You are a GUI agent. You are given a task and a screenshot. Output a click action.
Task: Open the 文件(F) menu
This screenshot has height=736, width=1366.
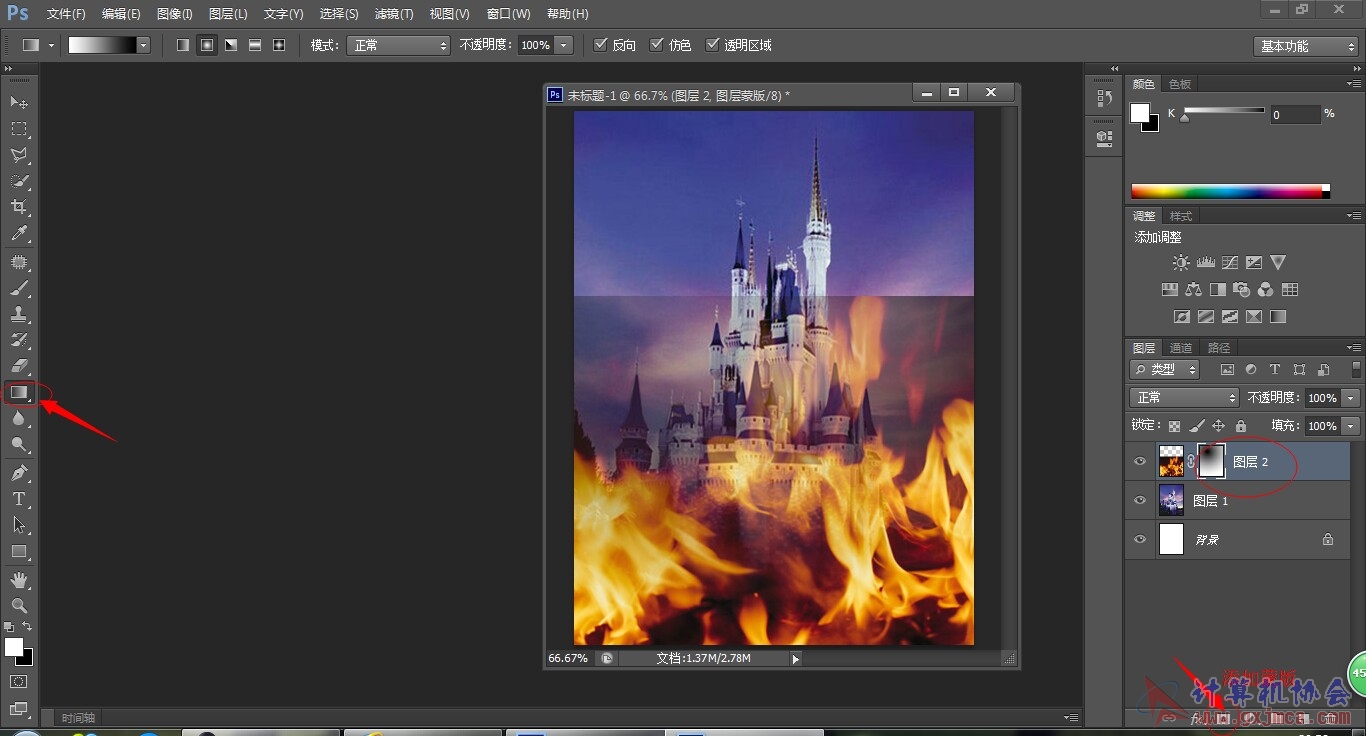[66, 14]
